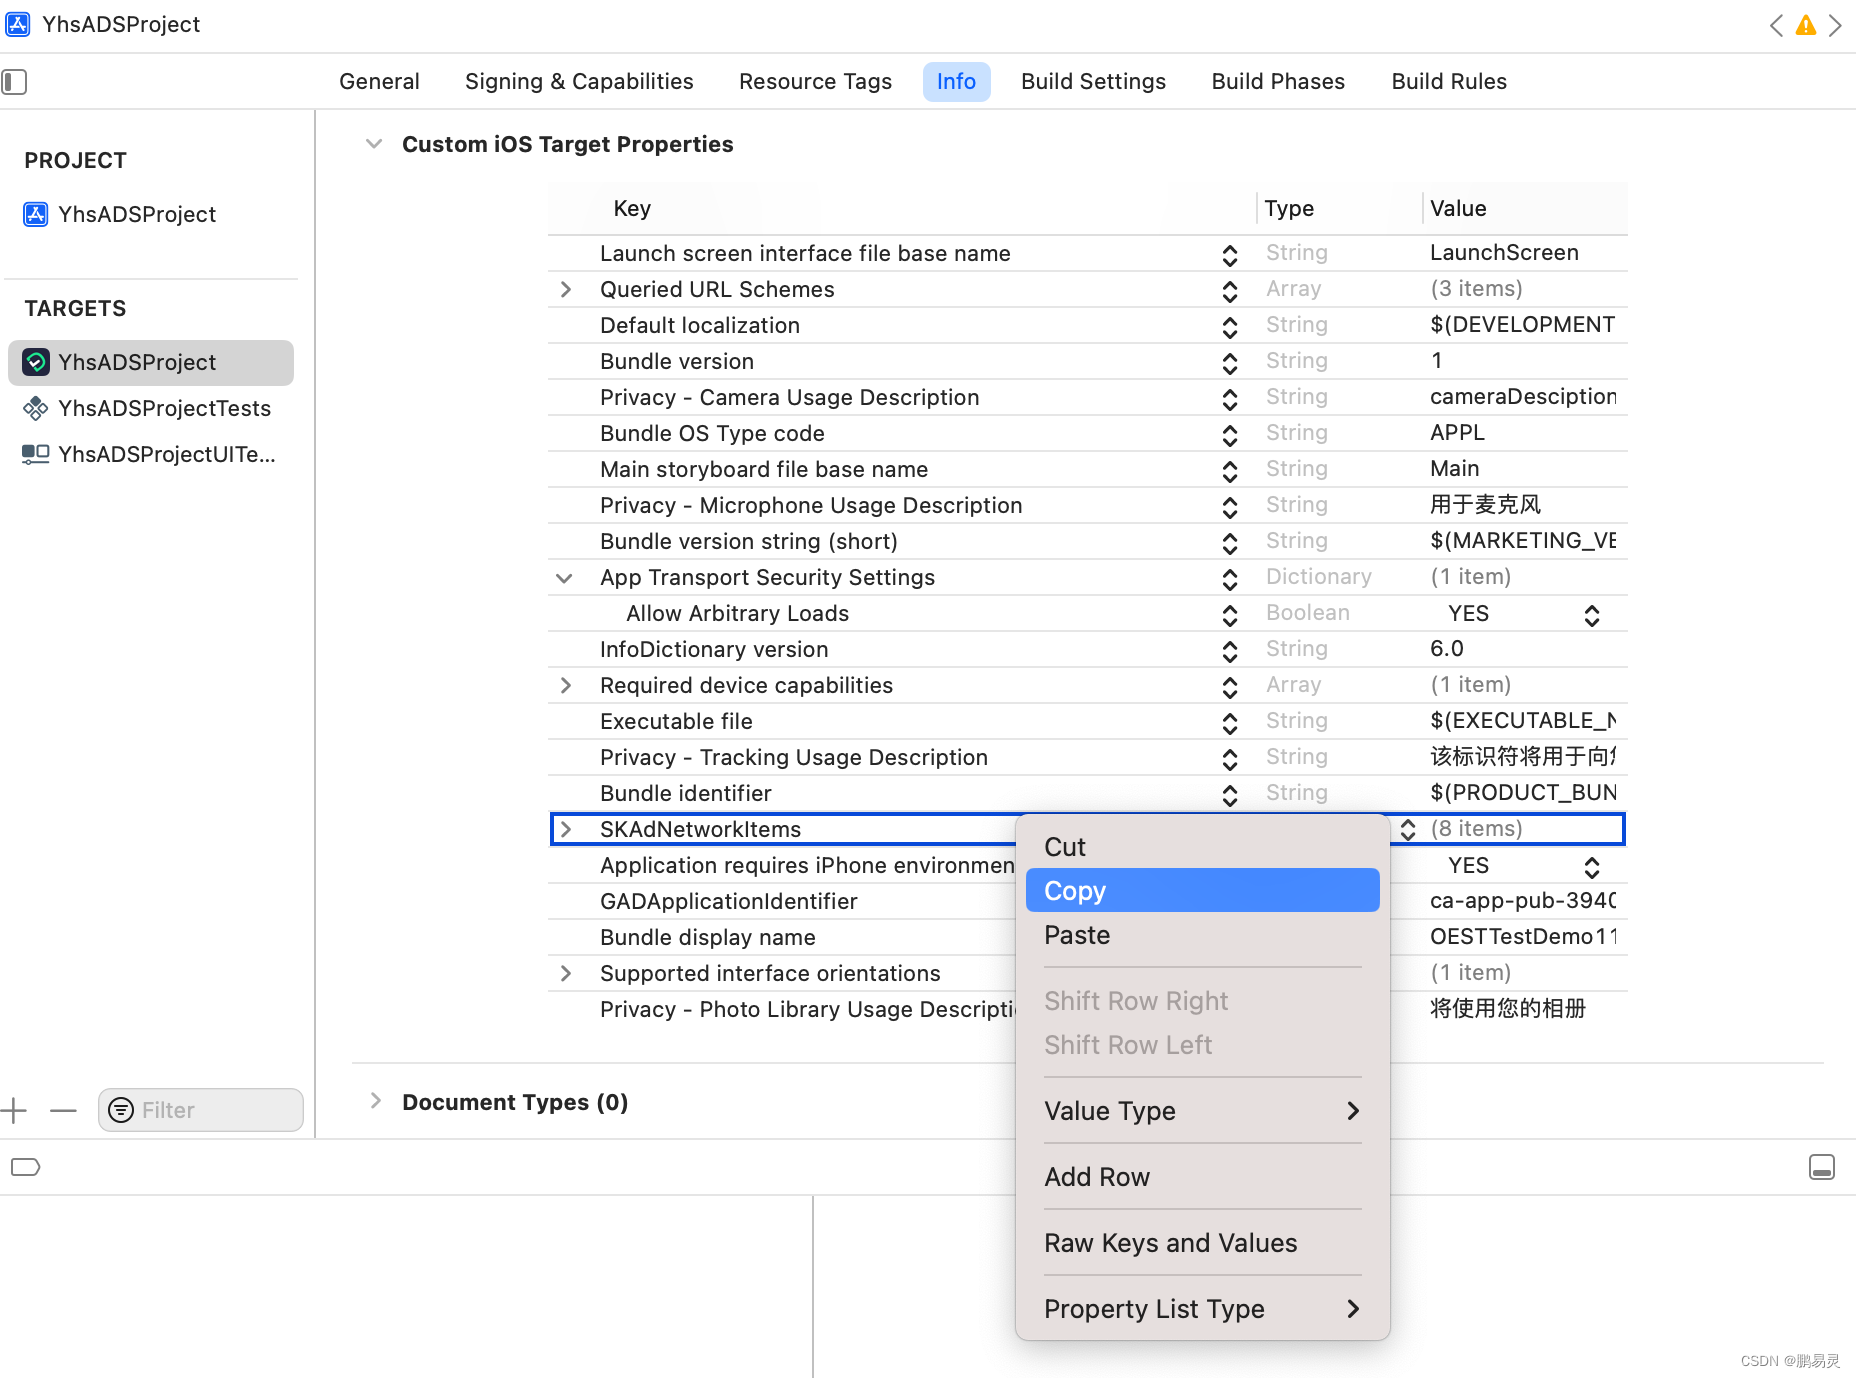1856x1378 pixels.
Task: Open key stepper for Tracking Usage Description
Action: click(1230, 759)
